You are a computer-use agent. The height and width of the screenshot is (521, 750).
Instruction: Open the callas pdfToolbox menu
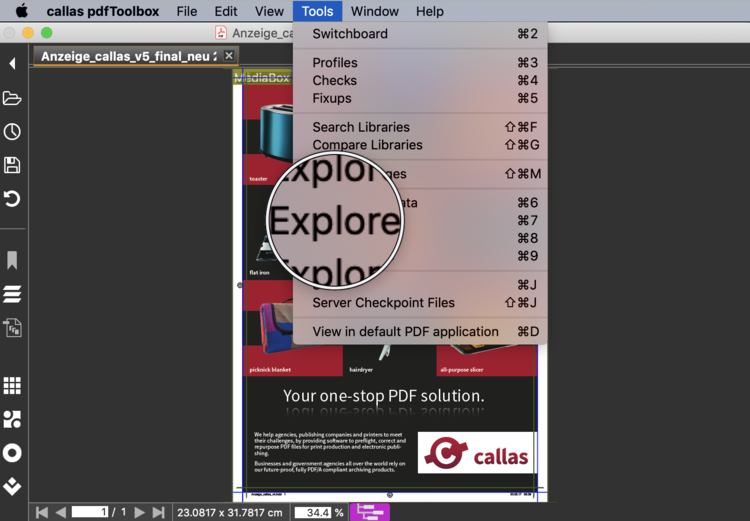coord(103,11)
